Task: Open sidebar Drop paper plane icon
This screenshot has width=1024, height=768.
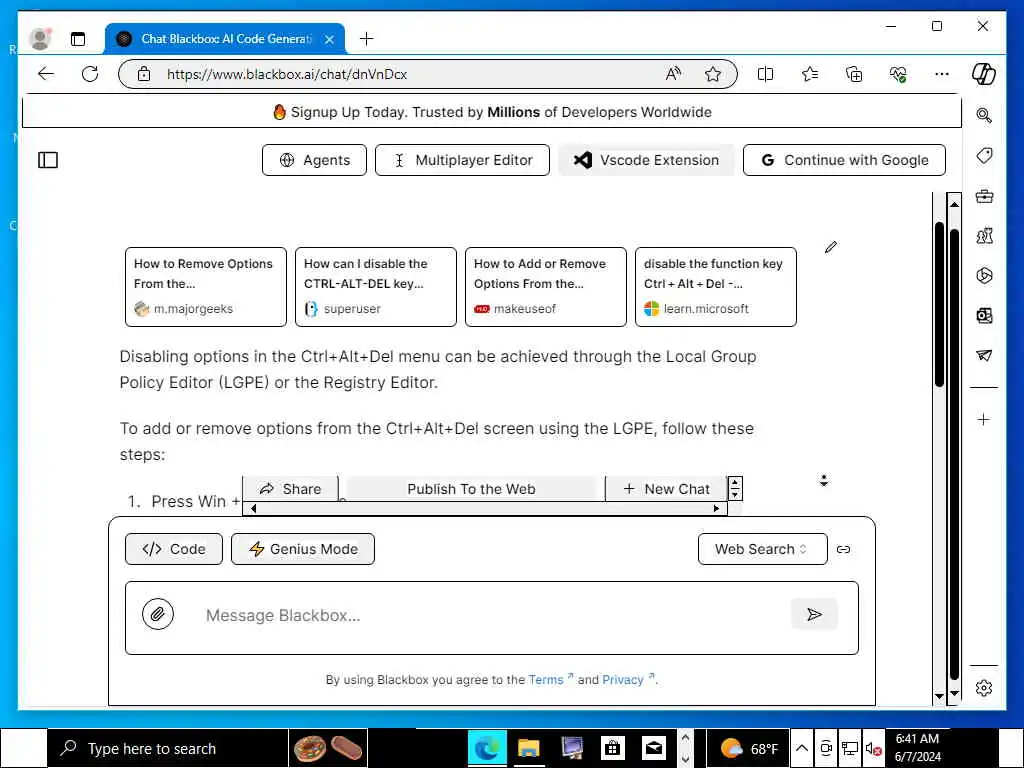Action: [984, 356]
